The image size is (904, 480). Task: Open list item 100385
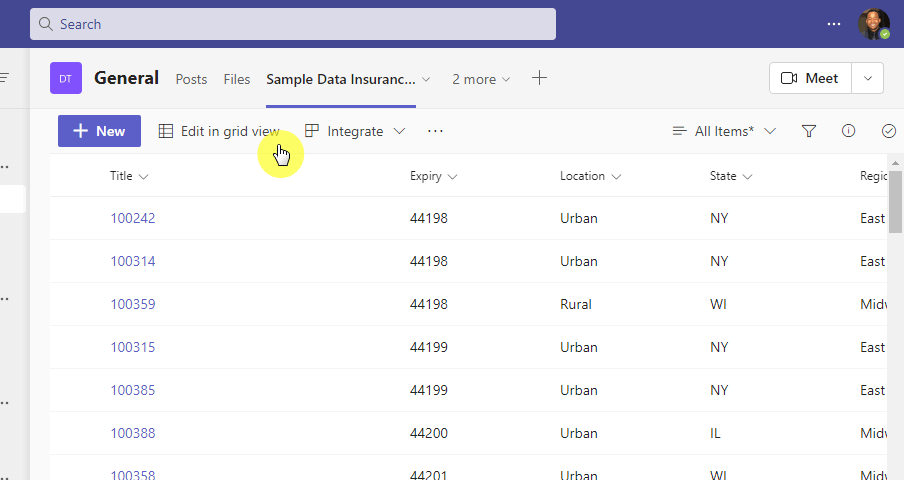click(x=133, y=391)
